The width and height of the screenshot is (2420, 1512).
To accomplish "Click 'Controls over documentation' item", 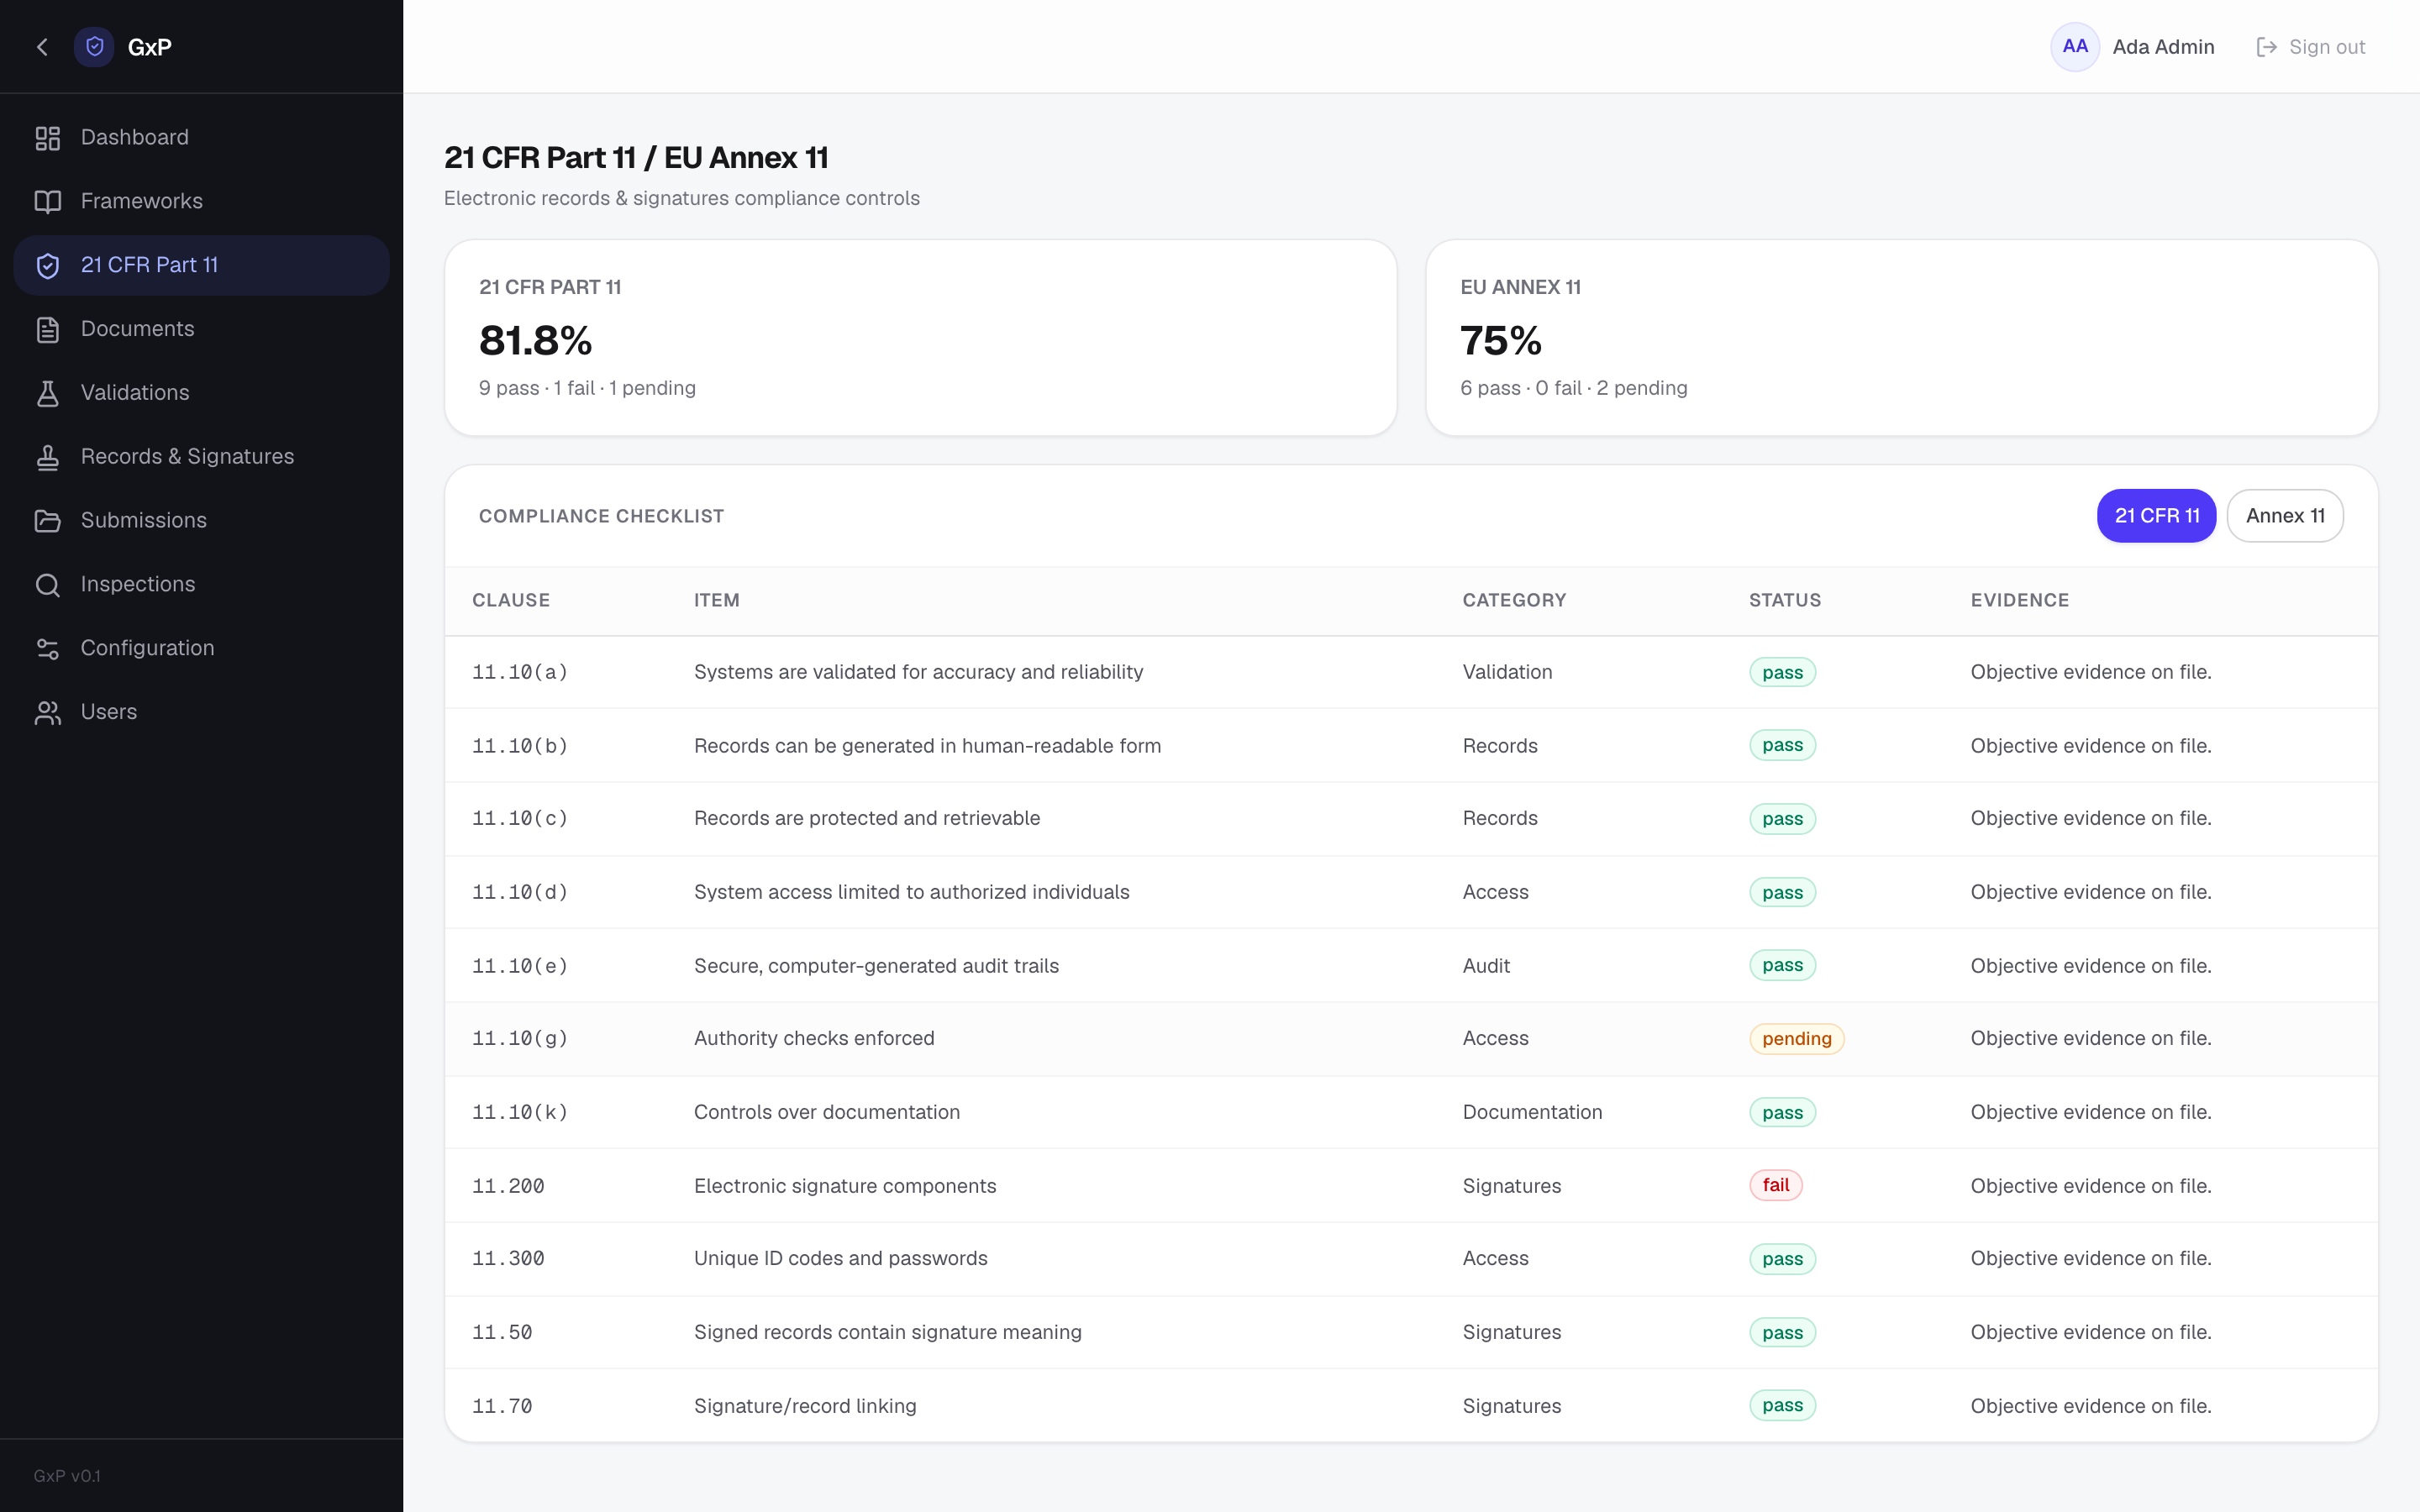I will point(826,1112).
